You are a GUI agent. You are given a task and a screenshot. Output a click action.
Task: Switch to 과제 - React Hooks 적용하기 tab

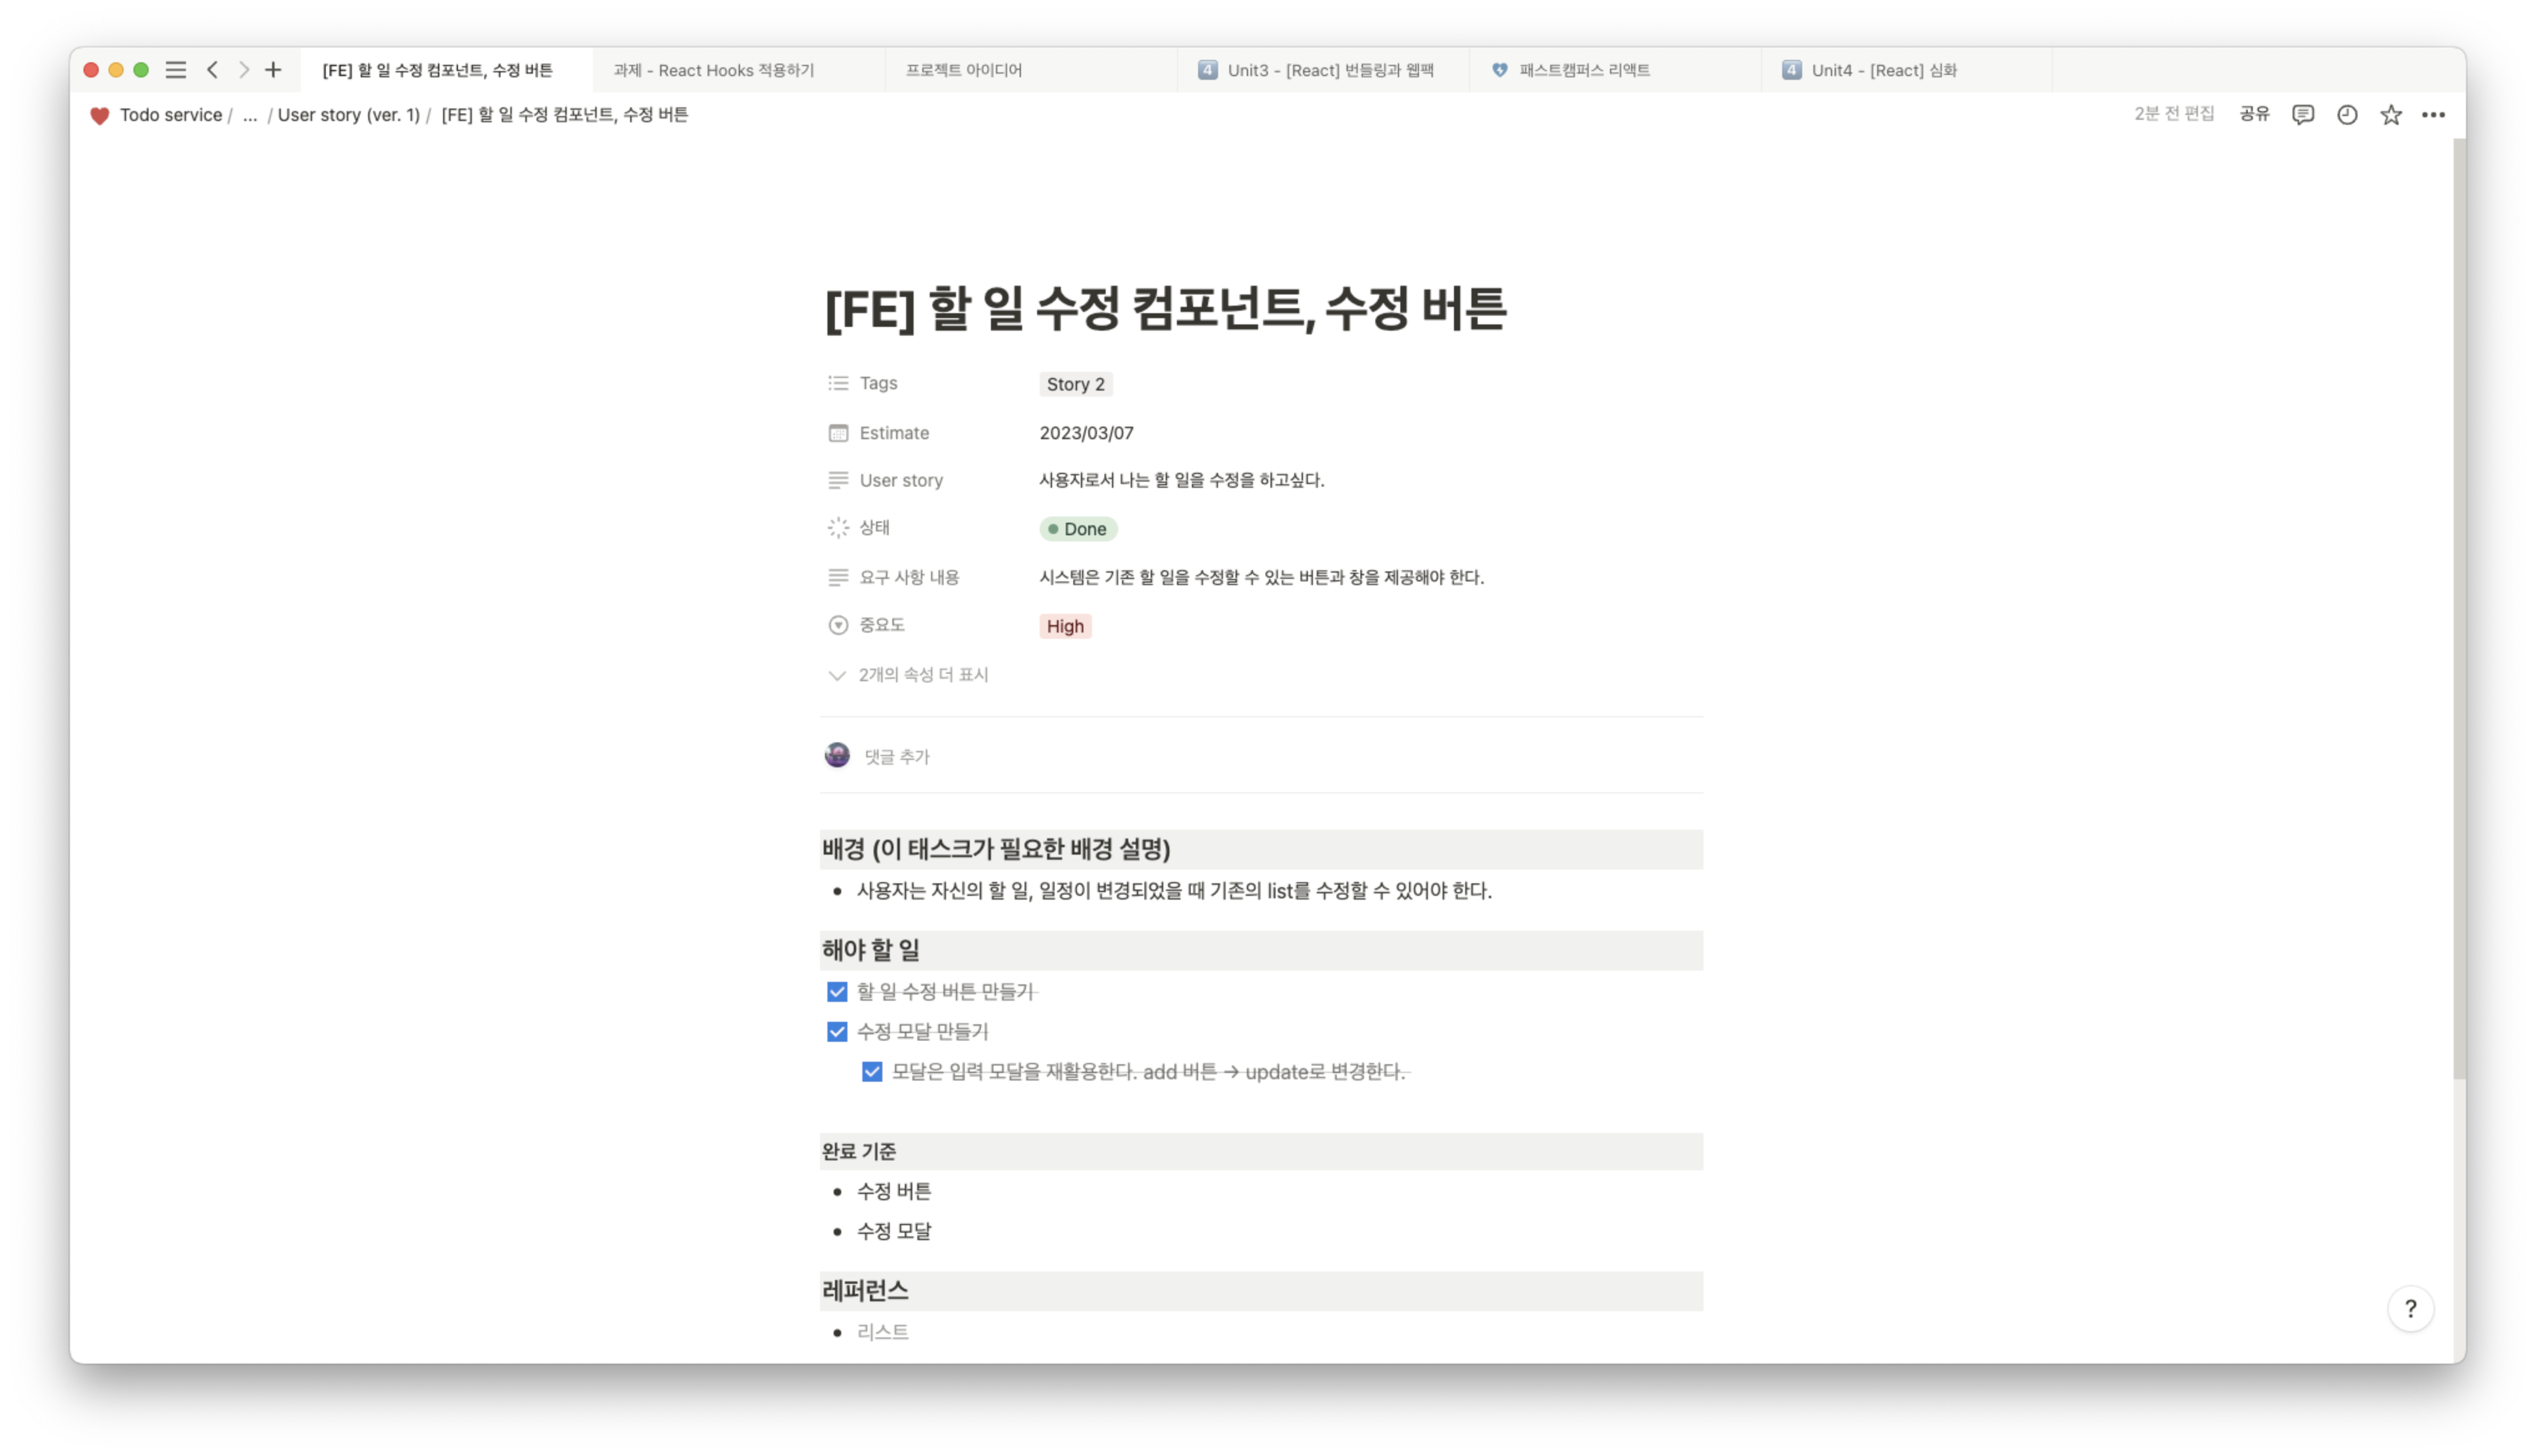click(738, 70)
